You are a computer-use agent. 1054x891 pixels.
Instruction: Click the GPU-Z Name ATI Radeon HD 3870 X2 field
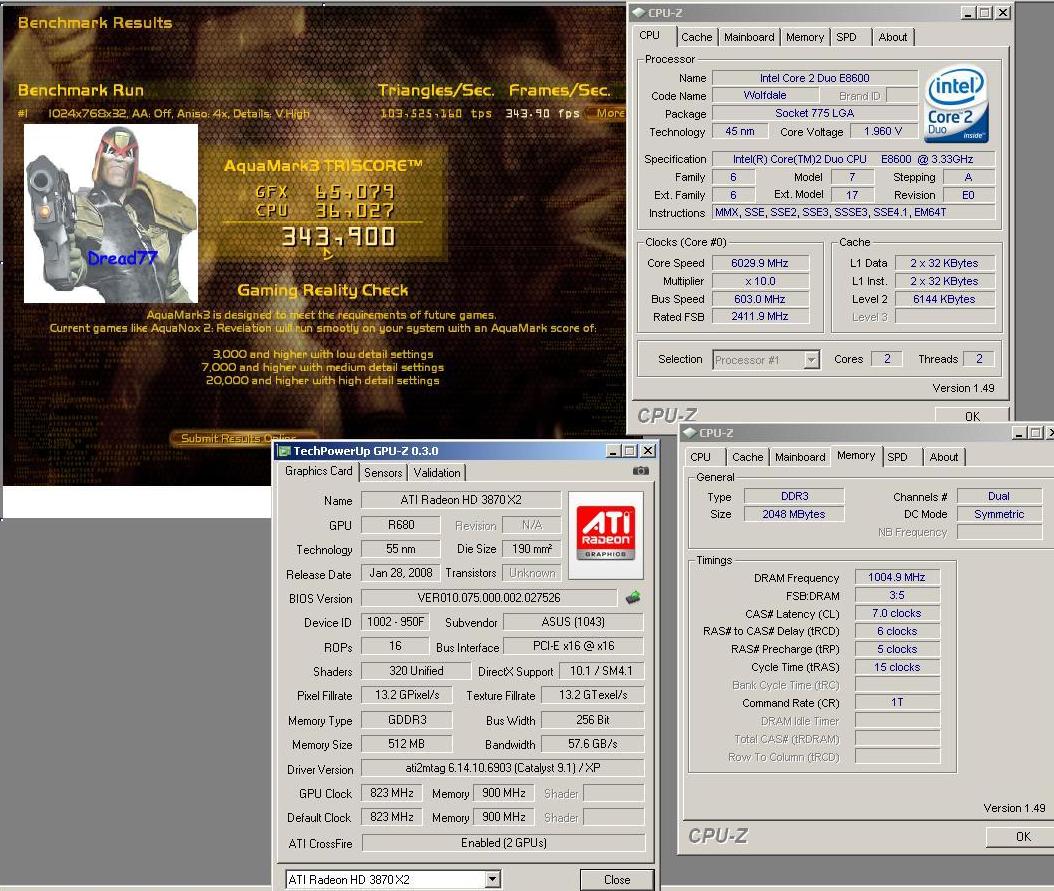pyautogui.click(x=461, y=500)
